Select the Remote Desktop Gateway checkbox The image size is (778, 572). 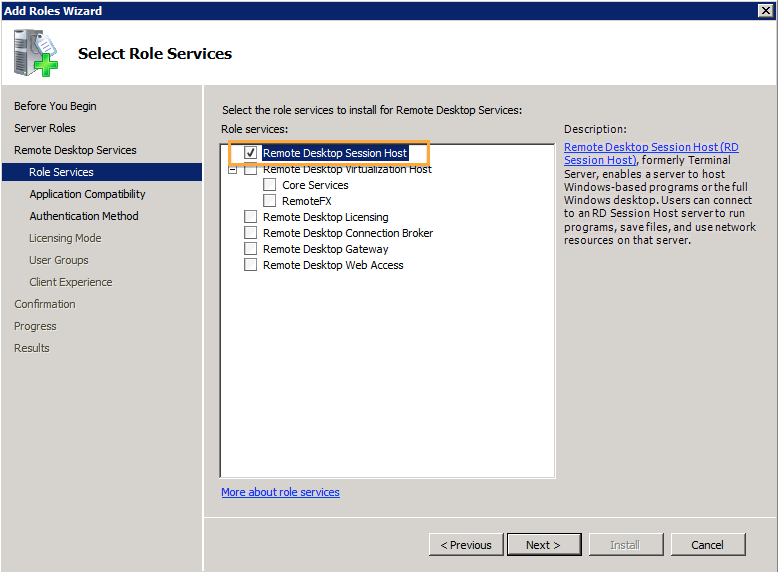[250, 249]
